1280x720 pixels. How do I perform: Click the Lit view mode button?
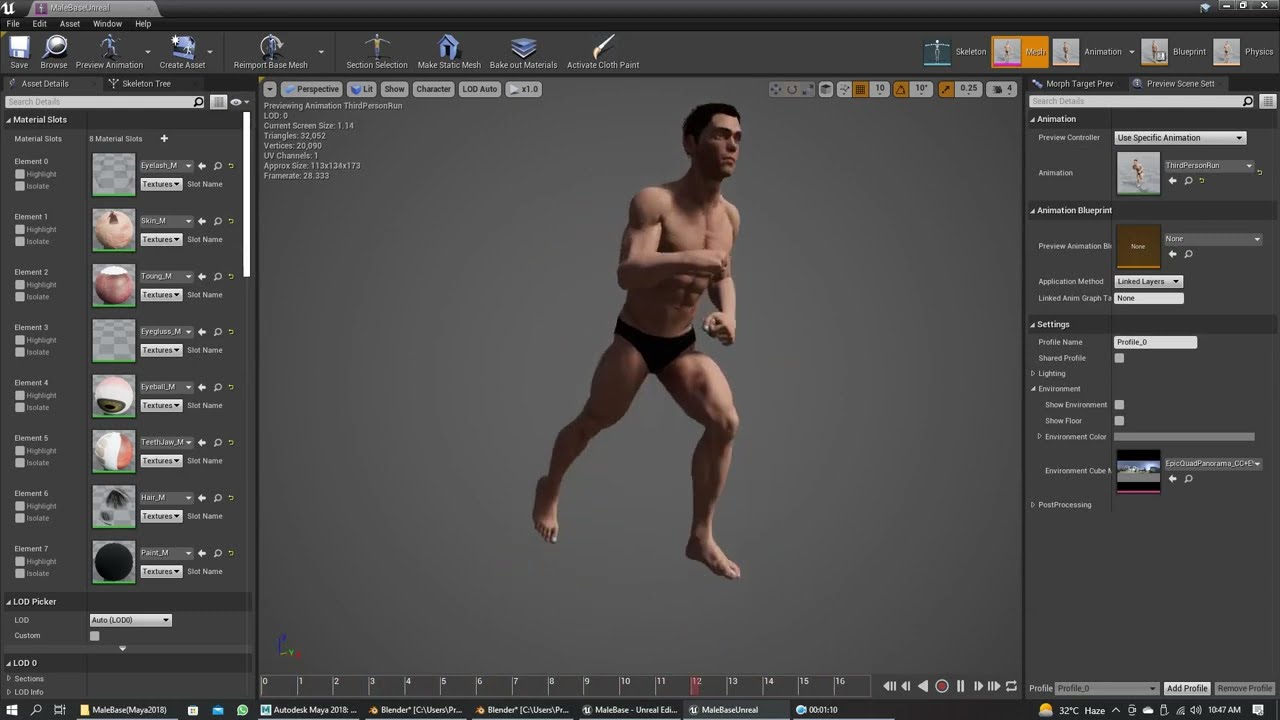[x=362, y=89]
